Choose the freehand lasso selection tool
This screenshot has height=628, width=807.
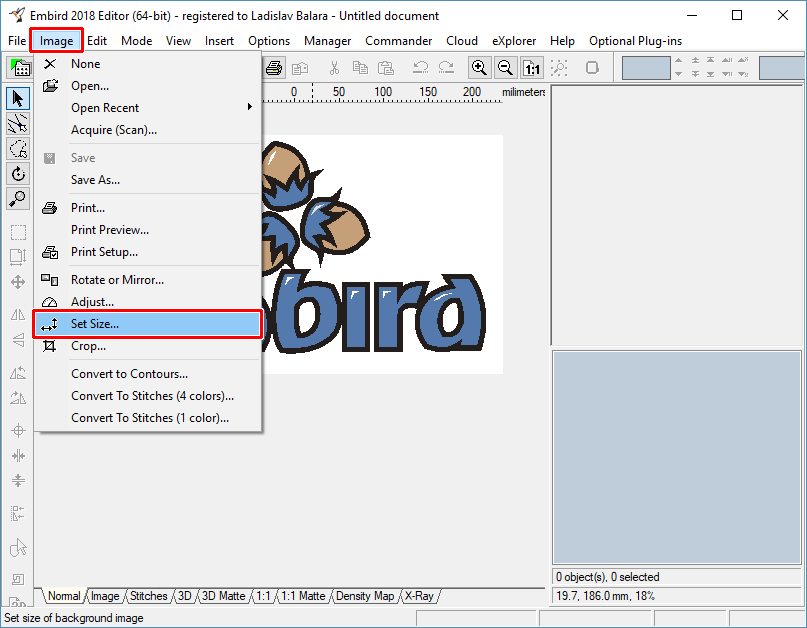click(x=18, y=149)
